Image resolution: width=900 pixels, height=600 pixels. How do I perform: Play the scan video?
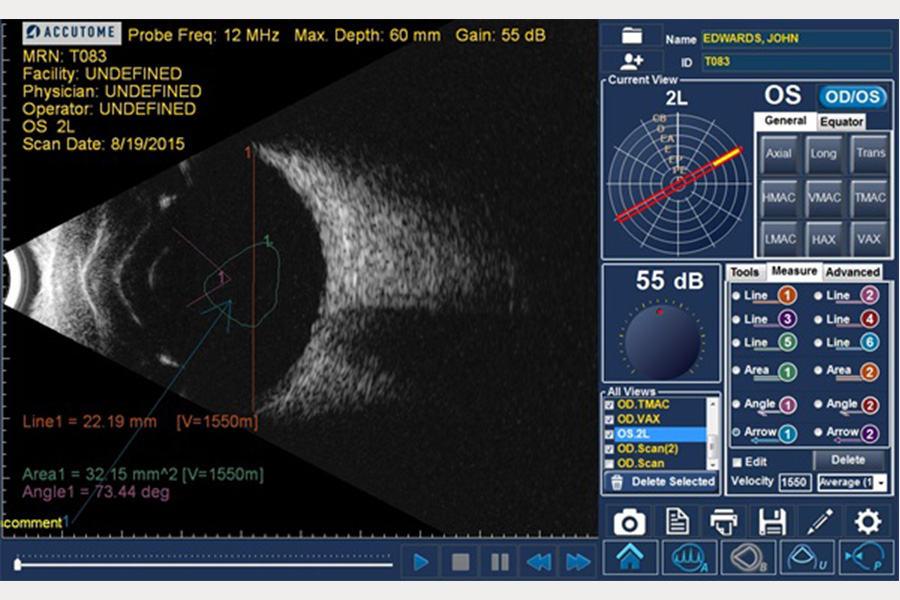pyautogui.click(x=421, y=562)
